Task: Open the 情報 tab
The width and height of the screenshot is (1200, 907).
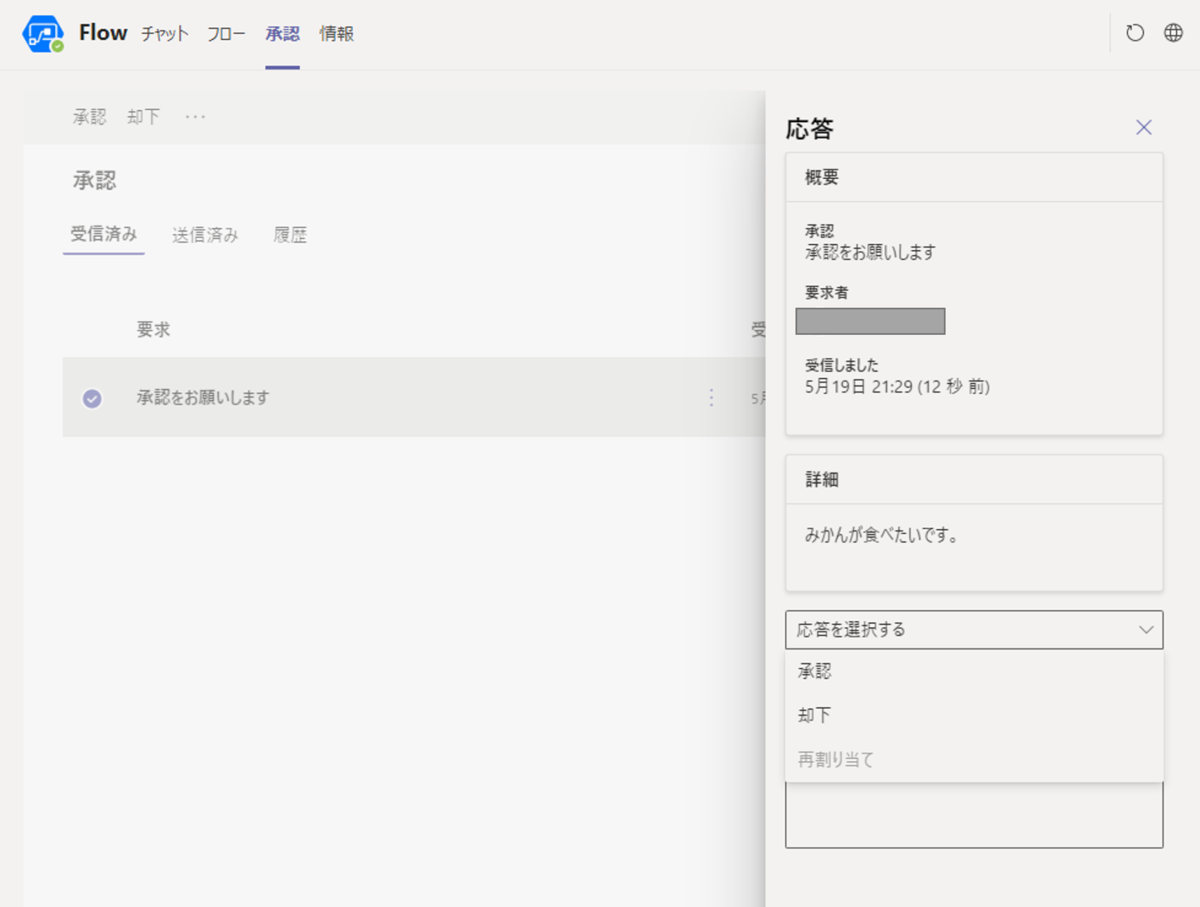Action: pyautogui.click(x=337, y=34)
